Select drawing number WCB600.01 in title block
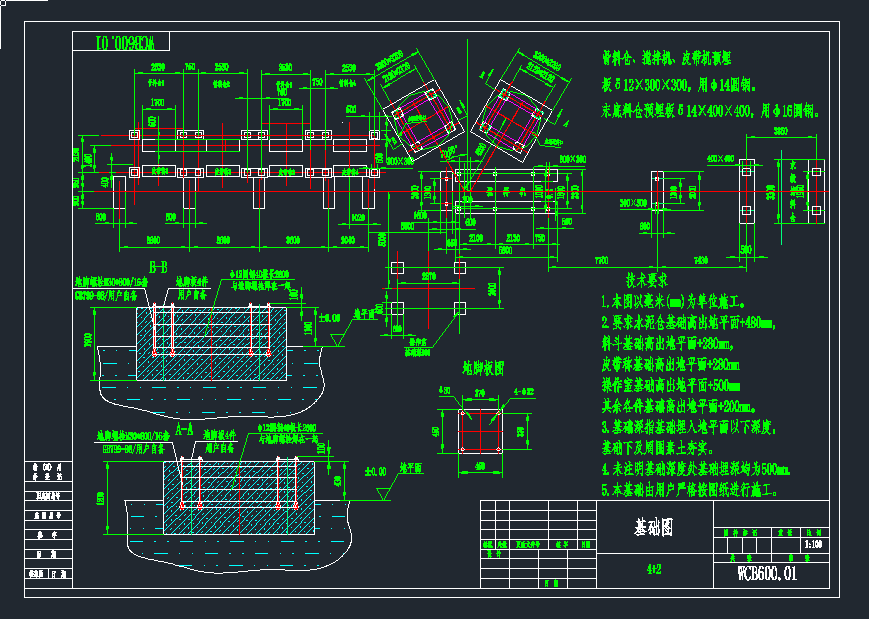This screenshot has height=619, width=869. pos(767,574)
